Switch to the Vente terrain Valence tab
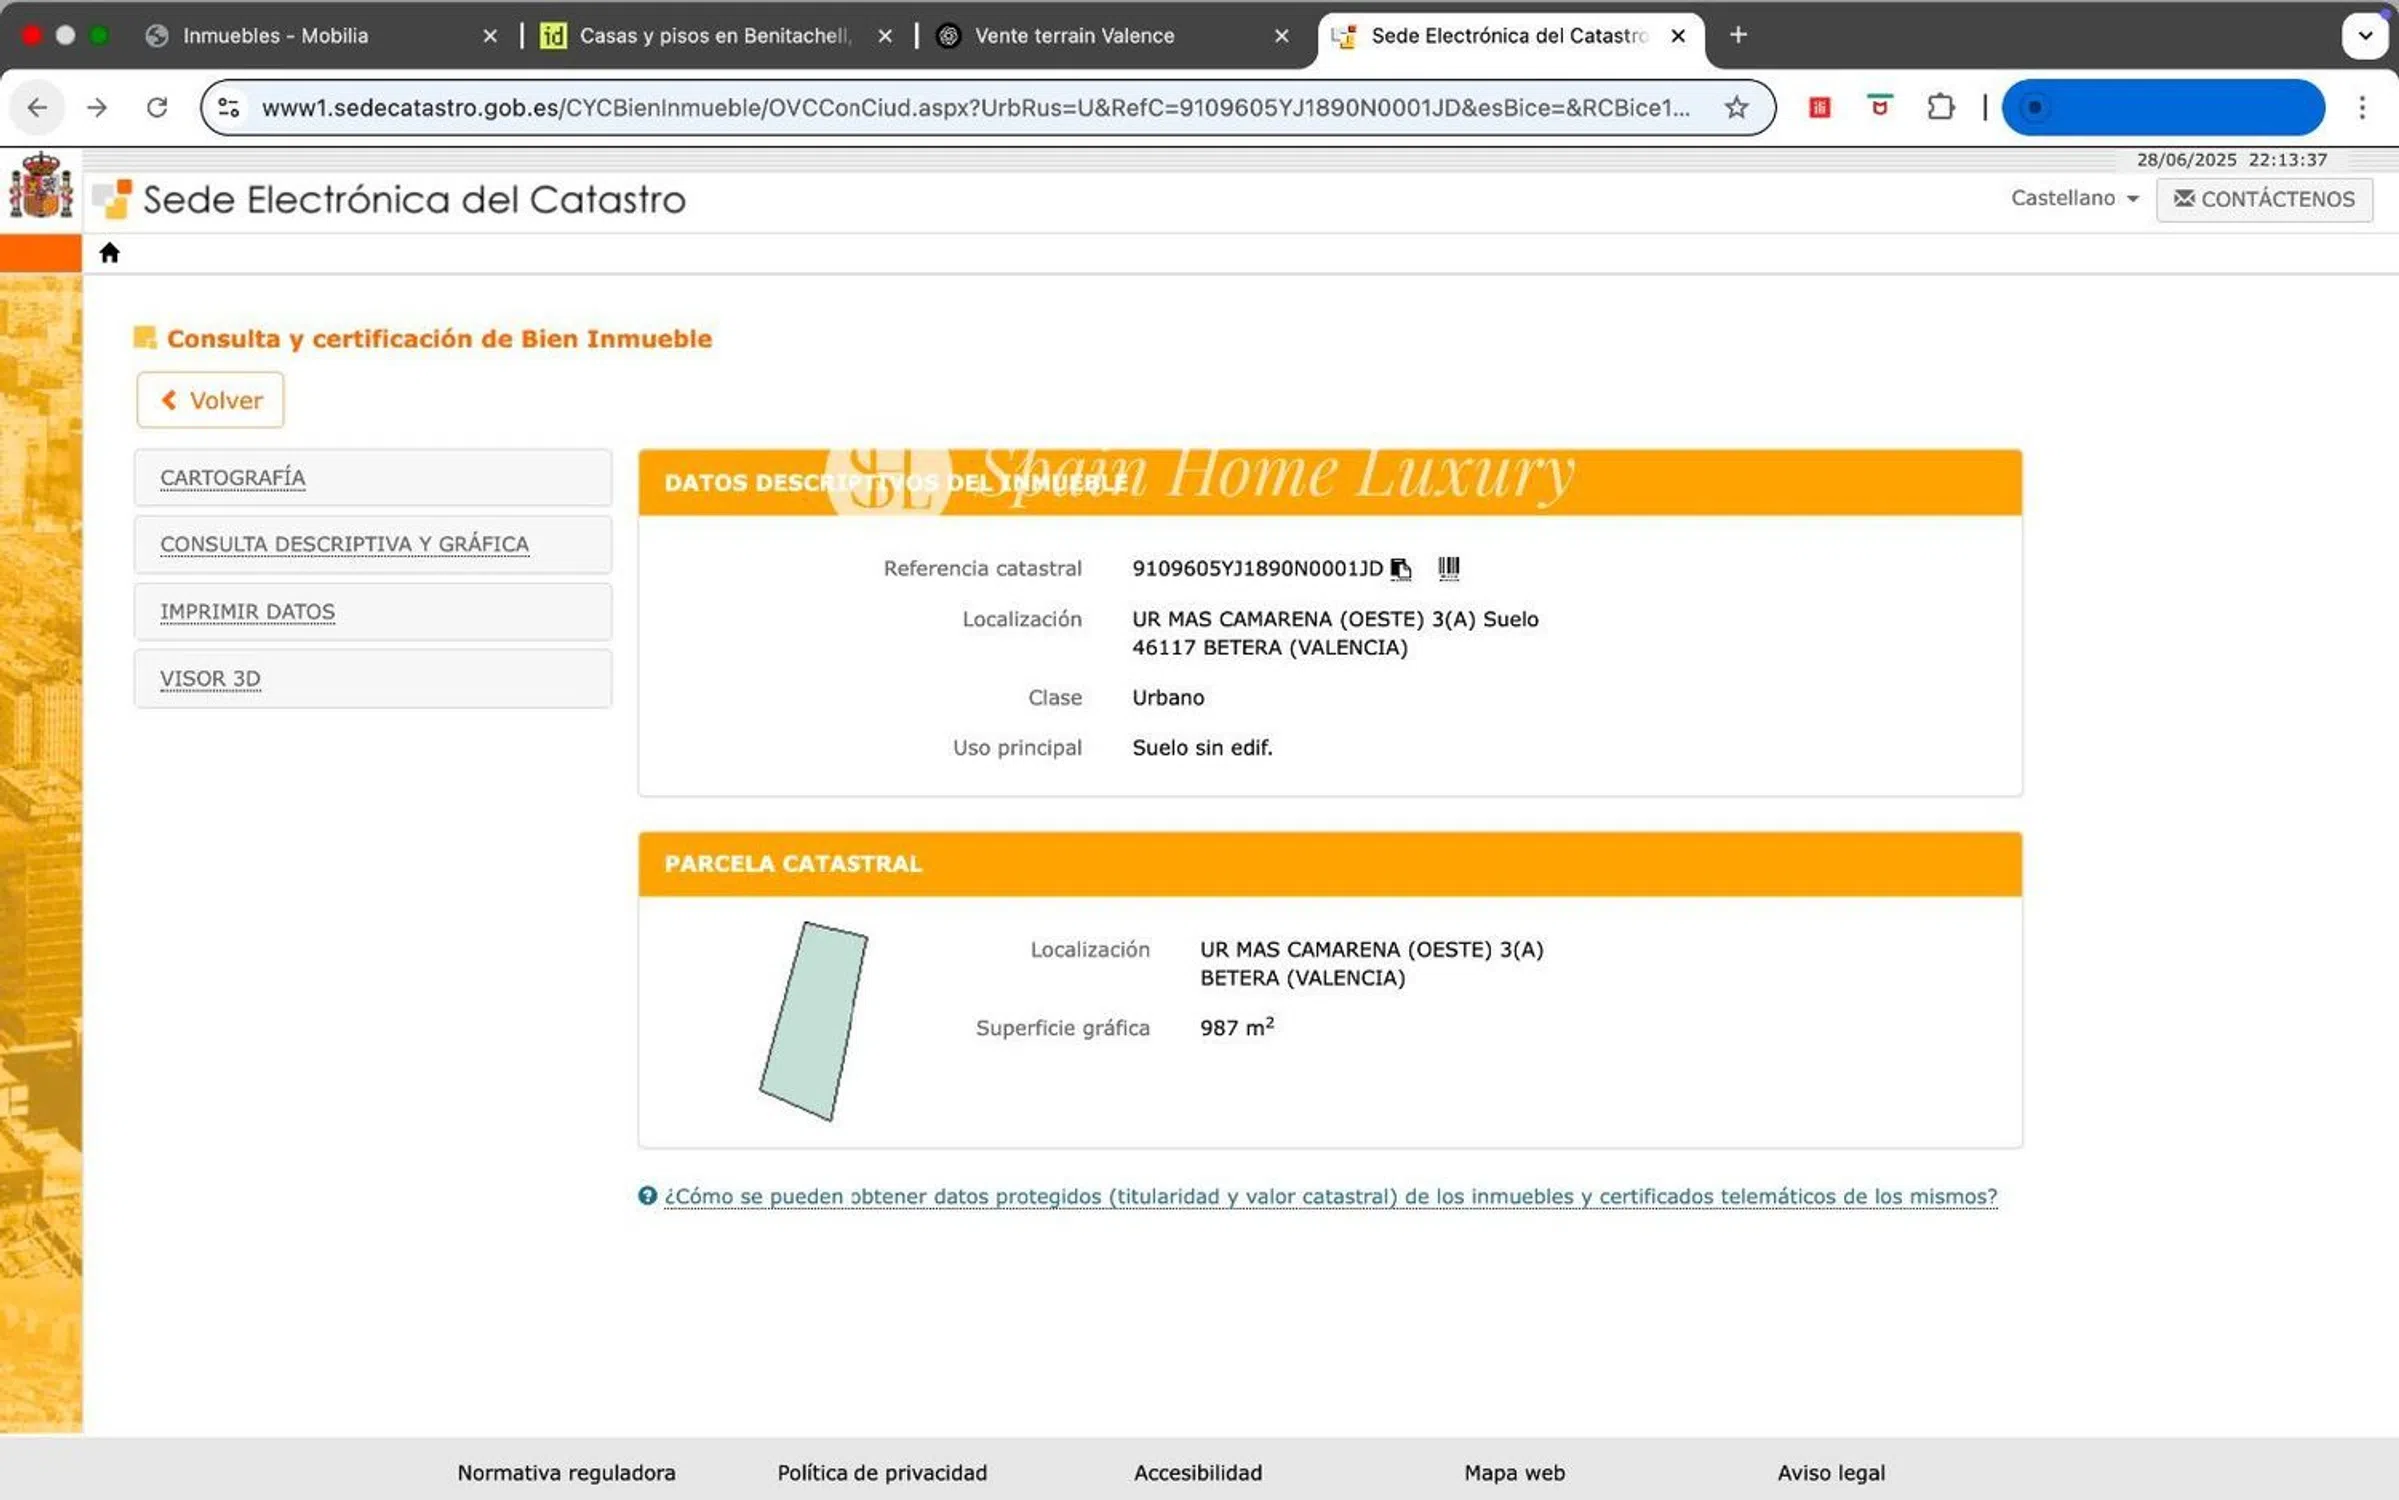 [1074, 36]
